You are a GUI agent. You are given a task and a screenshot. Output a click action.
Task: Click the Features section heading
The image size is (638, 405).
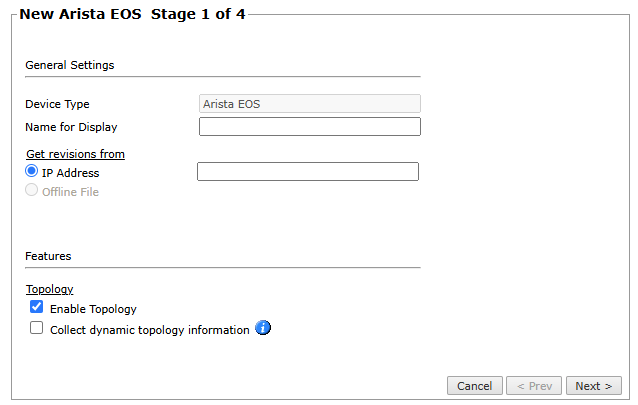[48, 256]
